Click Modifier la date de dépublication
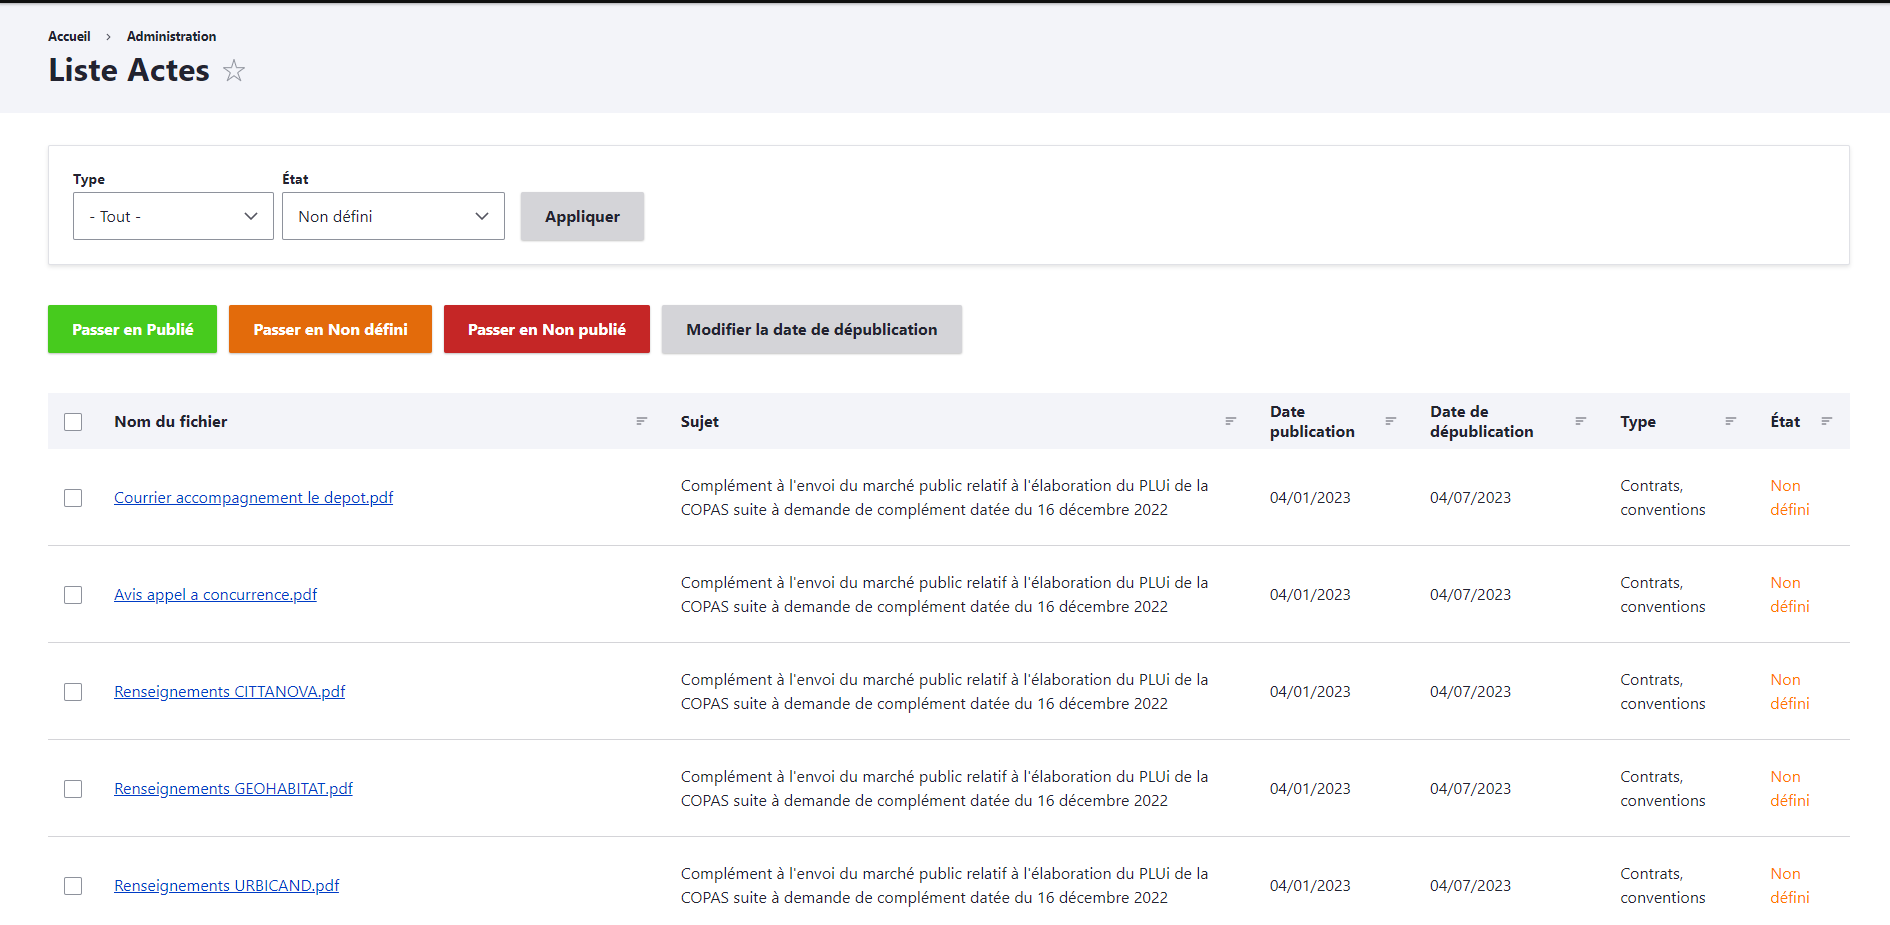The image size is (1890, 925). (811, 329)
